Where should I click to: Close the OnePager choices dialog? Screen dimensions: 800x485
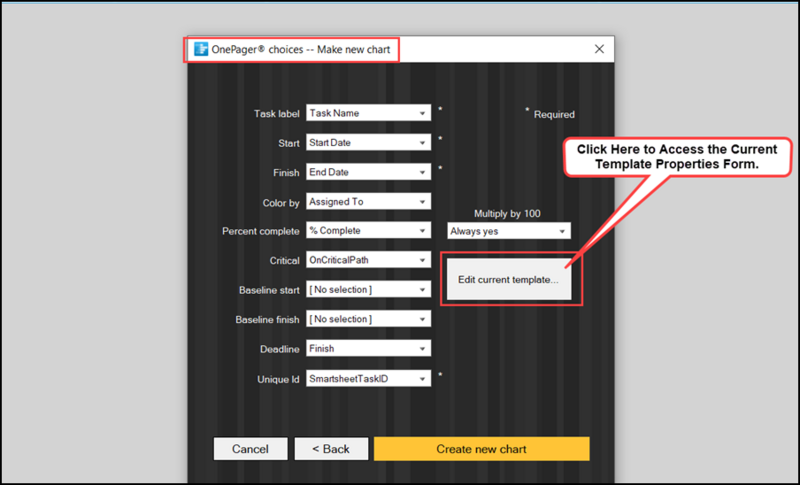click(x=599, y=49)
